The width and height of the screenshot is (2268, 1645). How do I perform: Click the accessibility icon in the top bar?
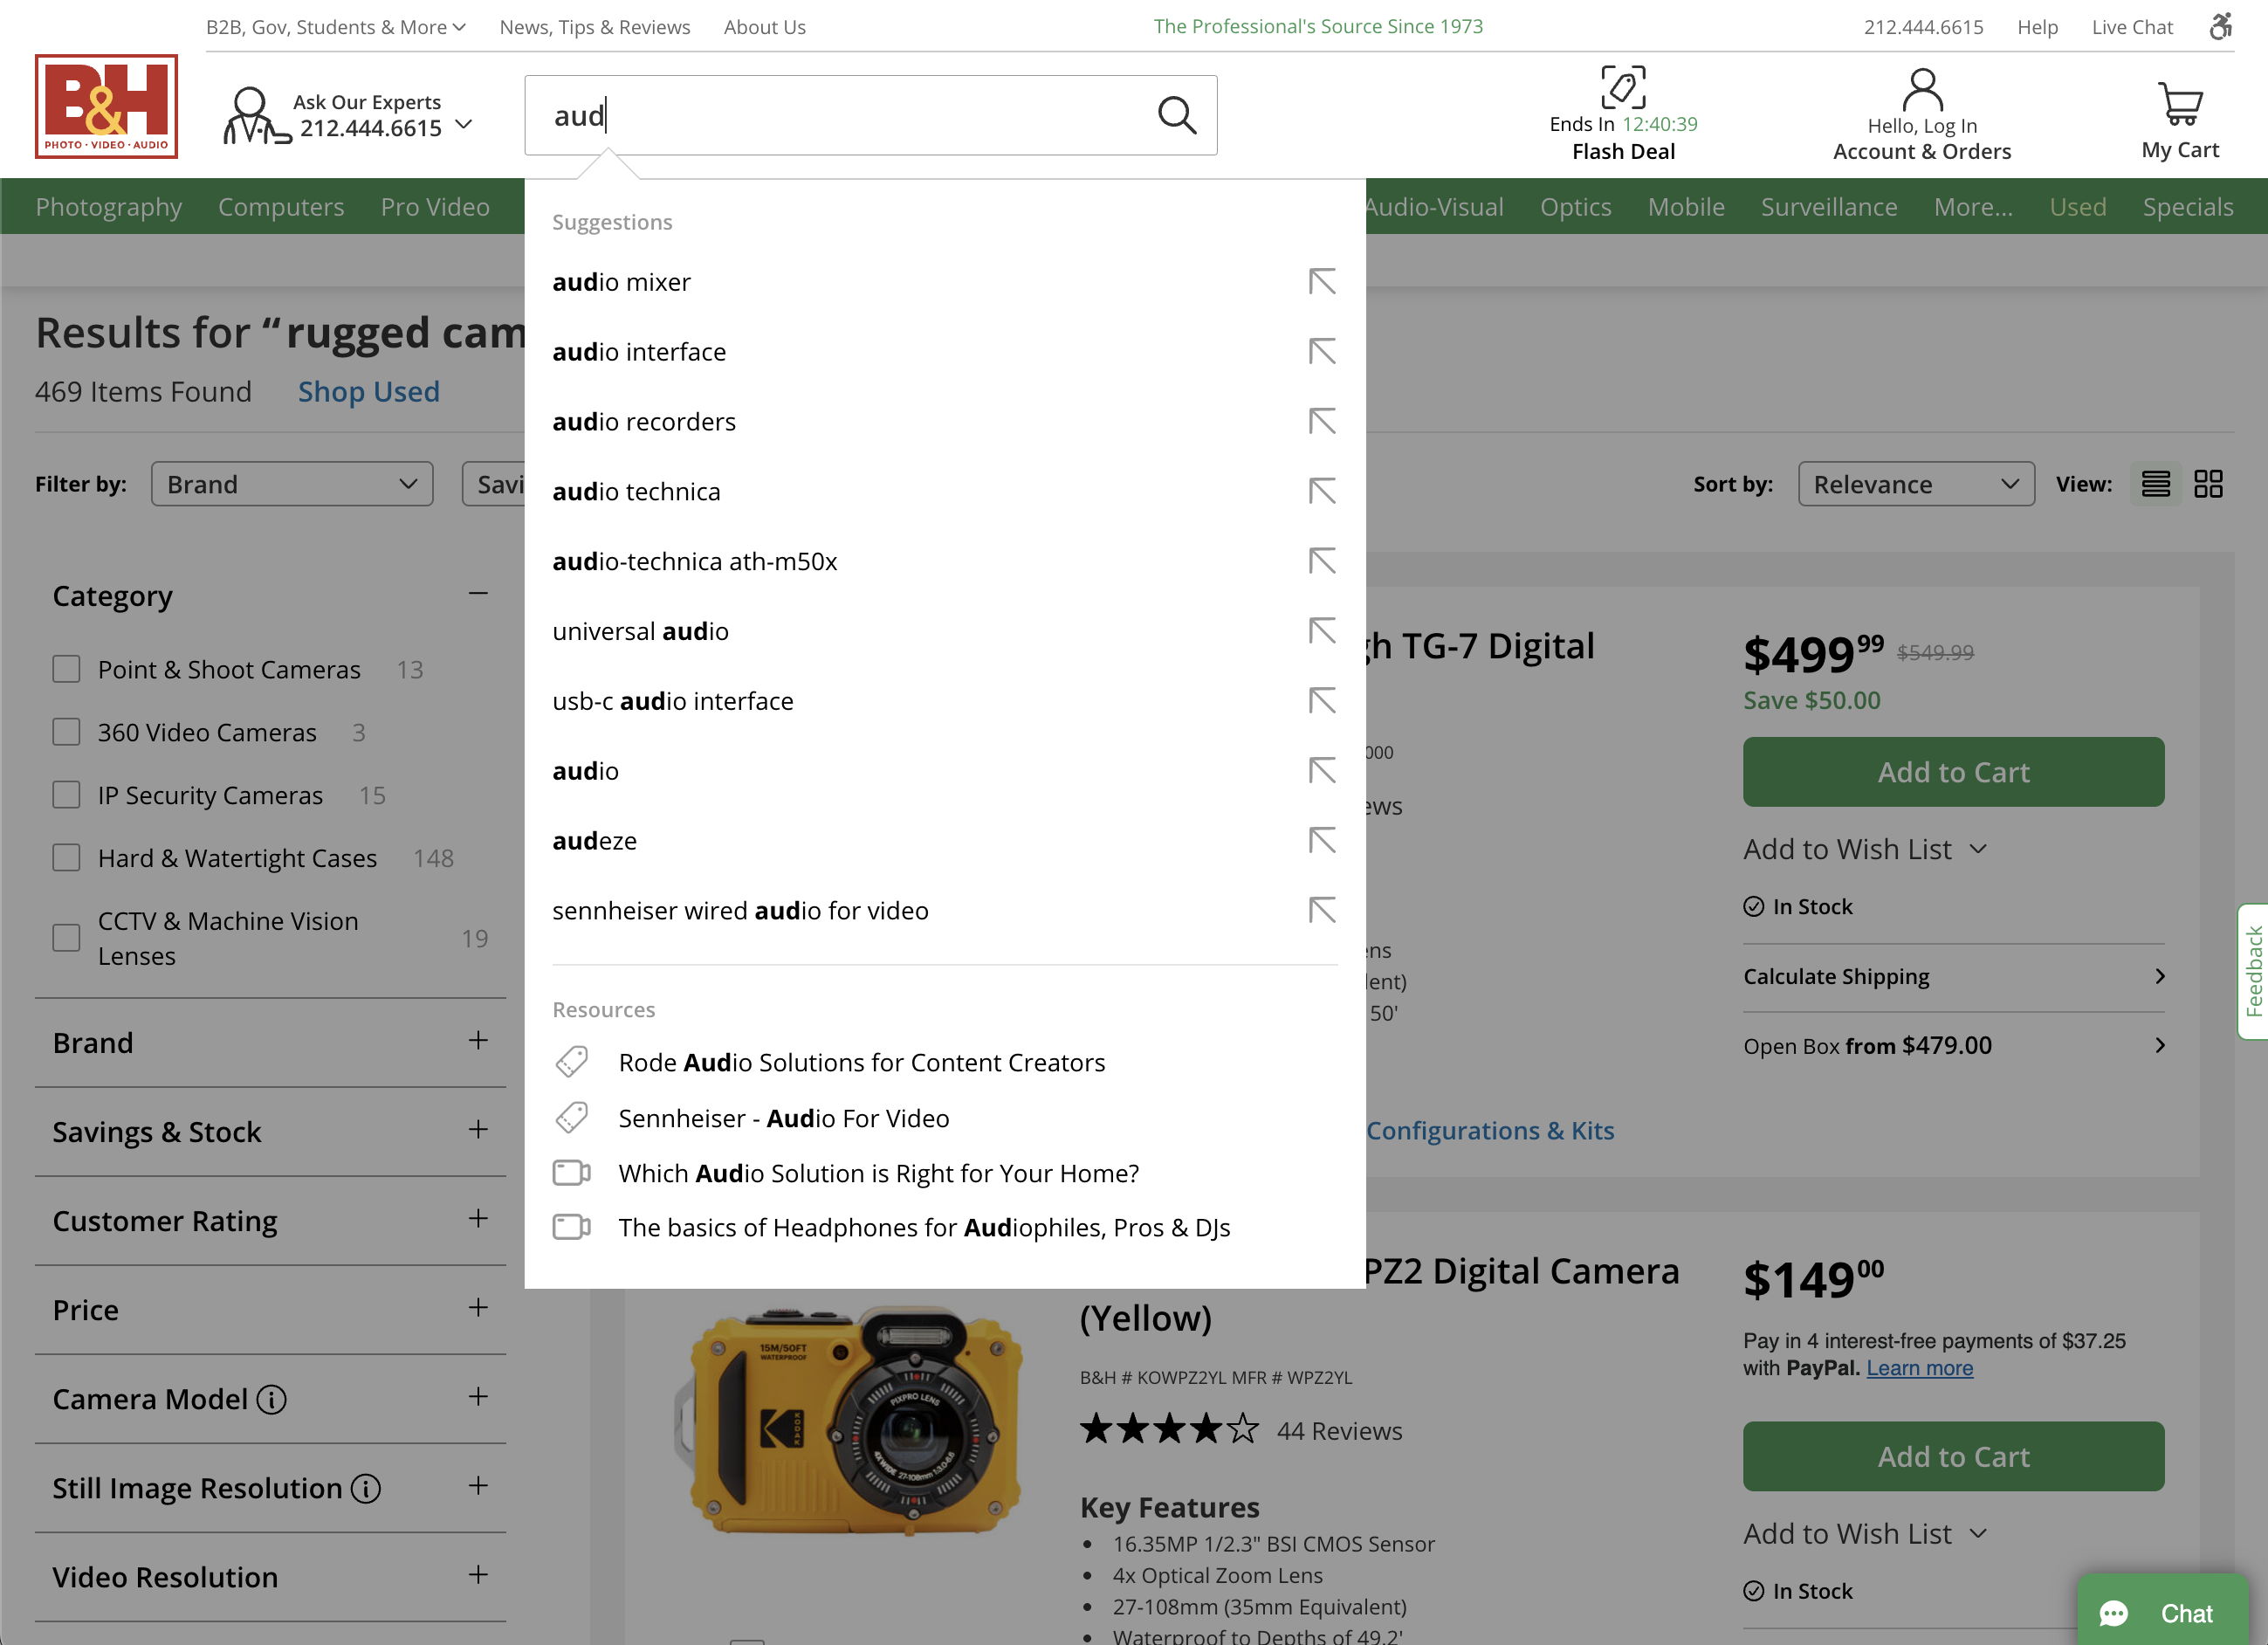tap(2221, 26)
